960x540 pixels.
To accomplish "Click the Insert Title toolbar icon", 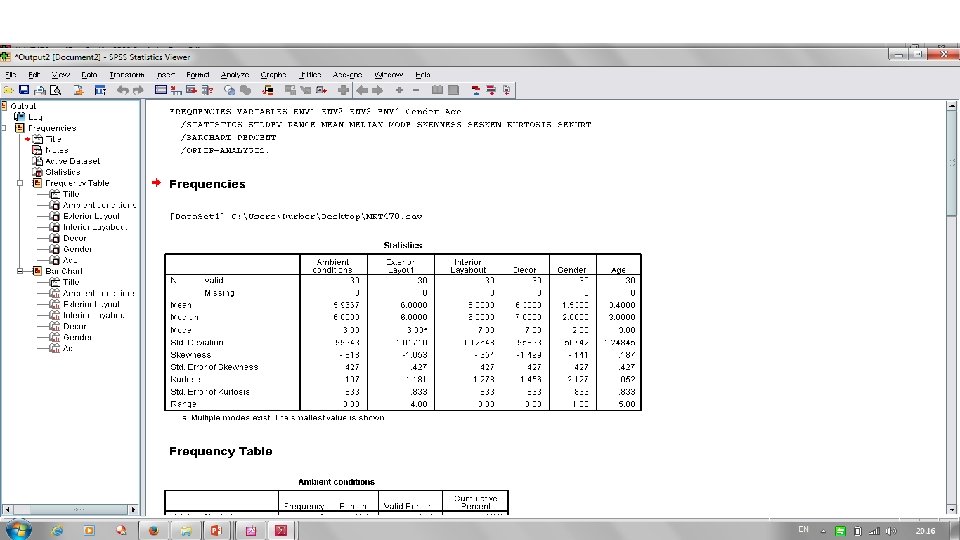I will (491, 90).
